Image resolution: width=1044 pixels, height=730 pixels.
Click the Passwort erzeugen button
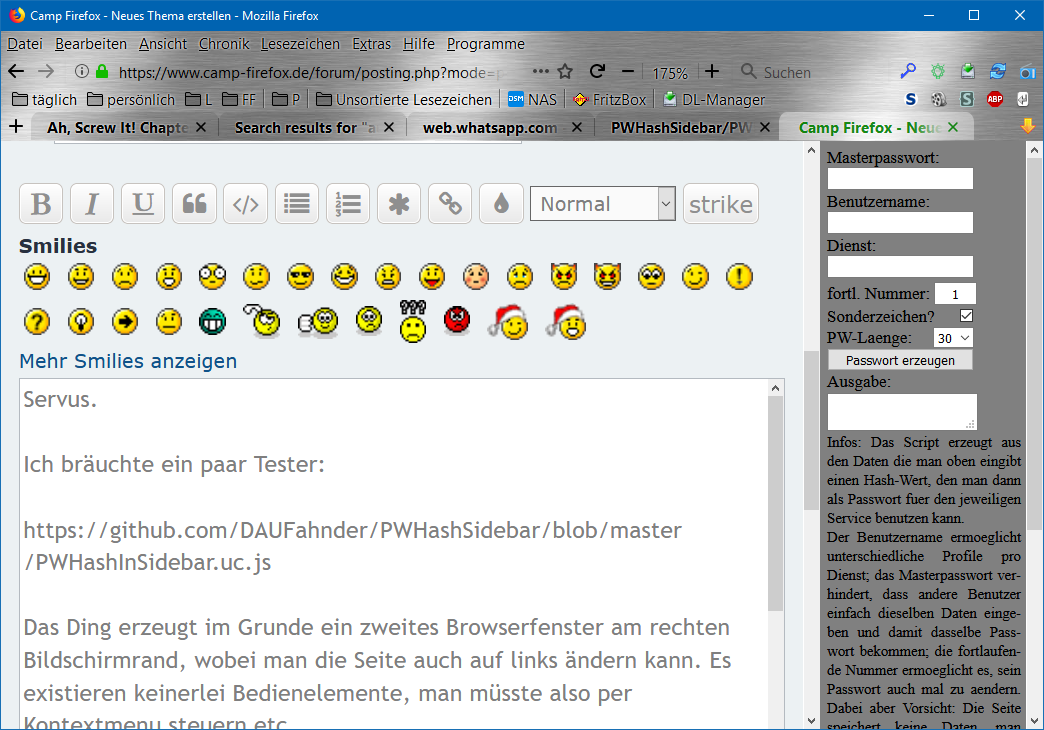coord(900,360)
